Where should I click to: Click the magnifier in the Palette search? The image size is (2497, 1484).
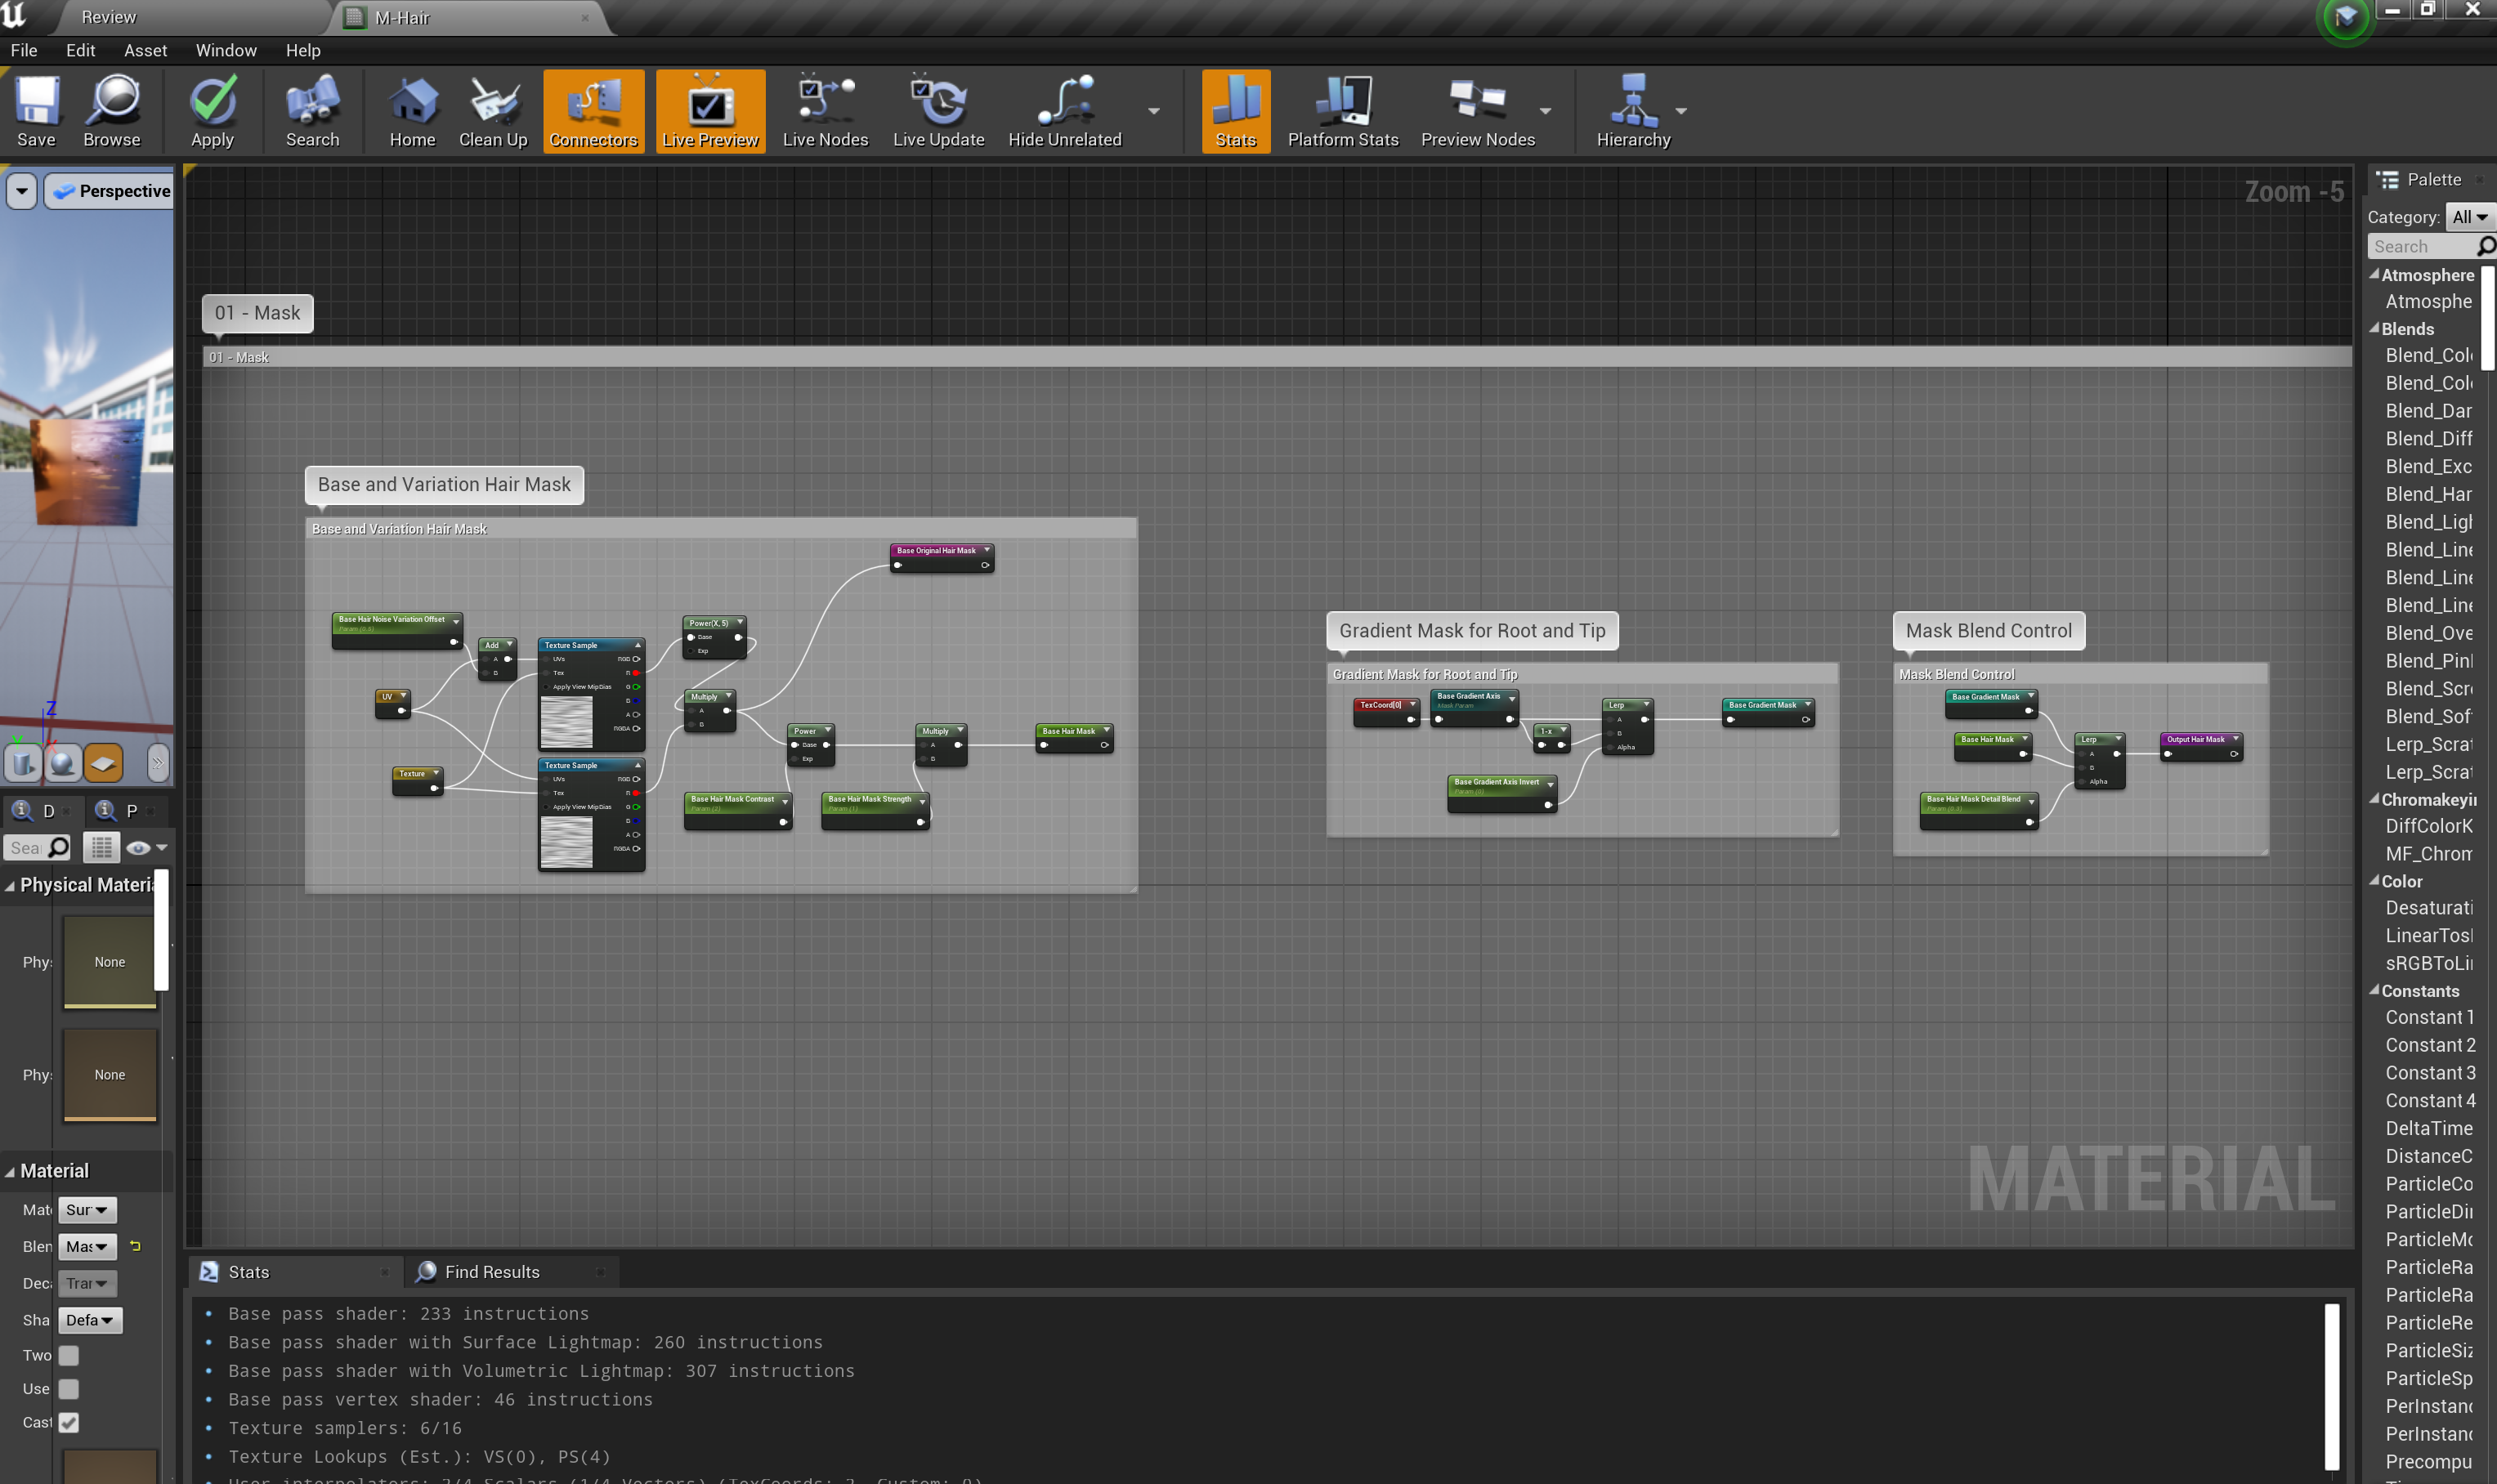[x=2486, y=246]
